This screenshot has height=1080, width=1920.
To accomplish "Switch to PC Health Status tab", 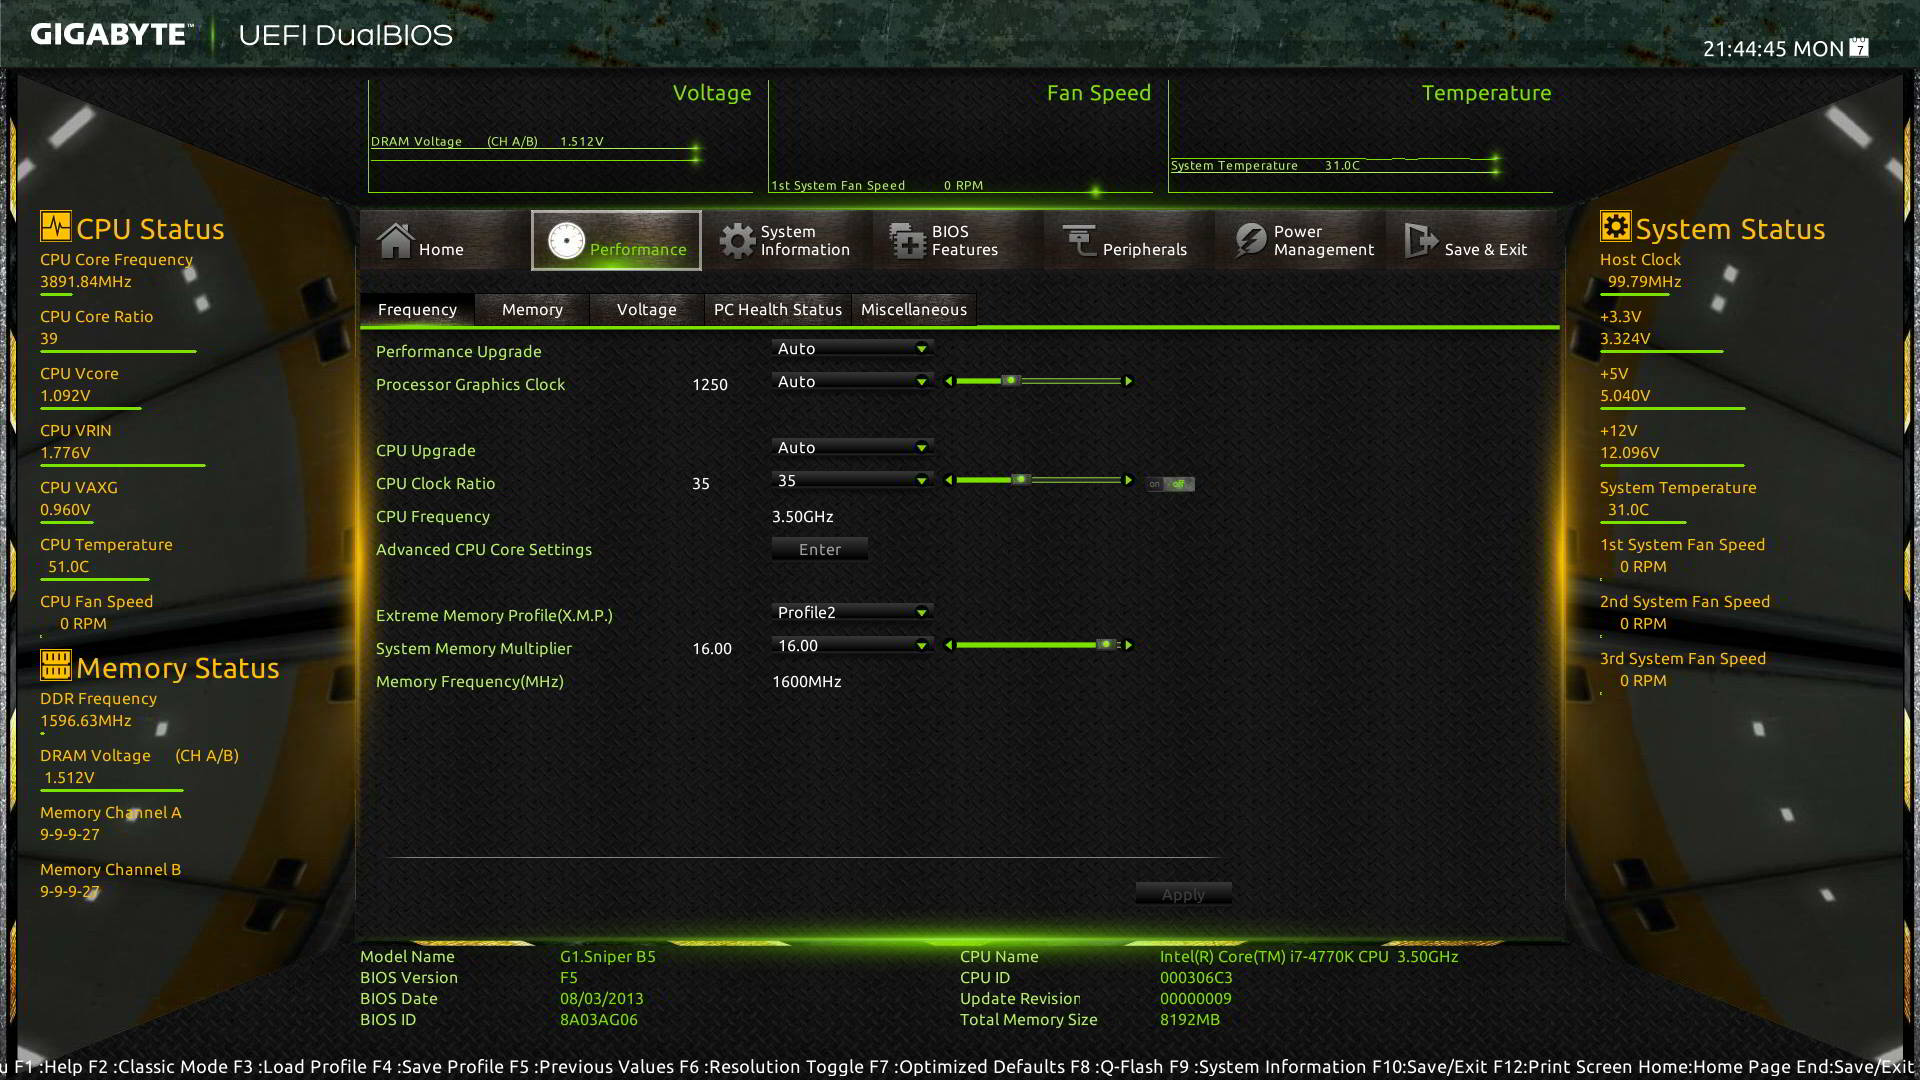I will click(778, 309).
